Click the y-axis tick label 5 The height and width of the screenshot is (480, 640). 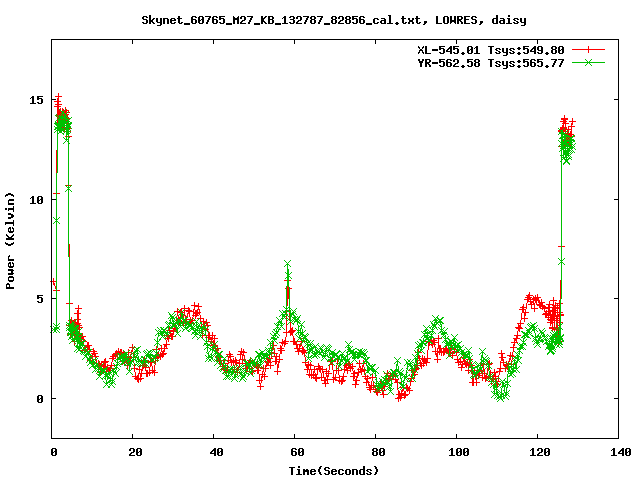tap(40, 299)
